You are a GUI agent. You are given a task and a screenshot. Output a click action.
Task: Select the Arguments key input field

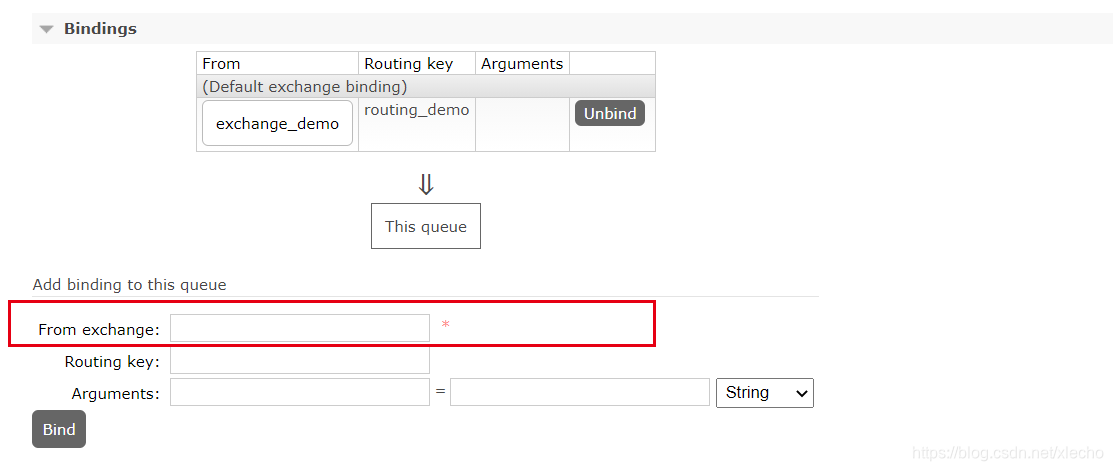[x=300, y=393]
